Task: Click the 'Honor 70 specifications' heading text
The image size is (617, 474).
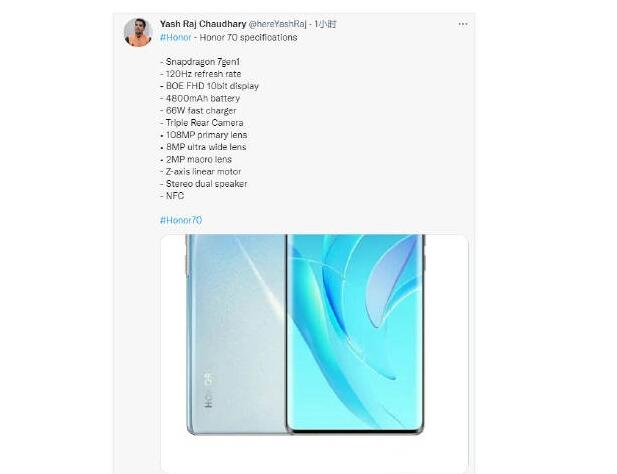Action: pos(248,37)
